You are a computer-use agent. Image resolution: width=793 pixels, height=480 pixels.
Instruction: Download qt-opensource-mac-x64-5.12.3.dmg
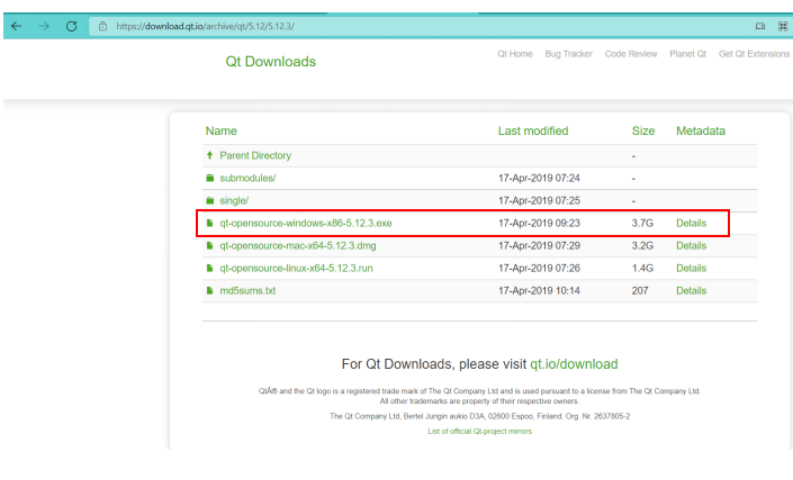(x=298, y=246)
